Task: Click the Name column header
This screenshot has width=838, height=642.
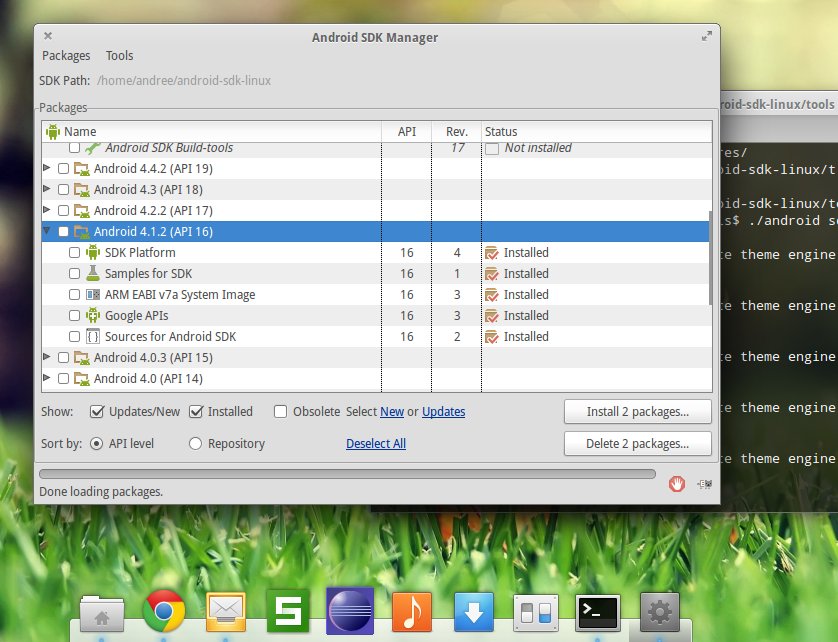Action: point(212,132)
